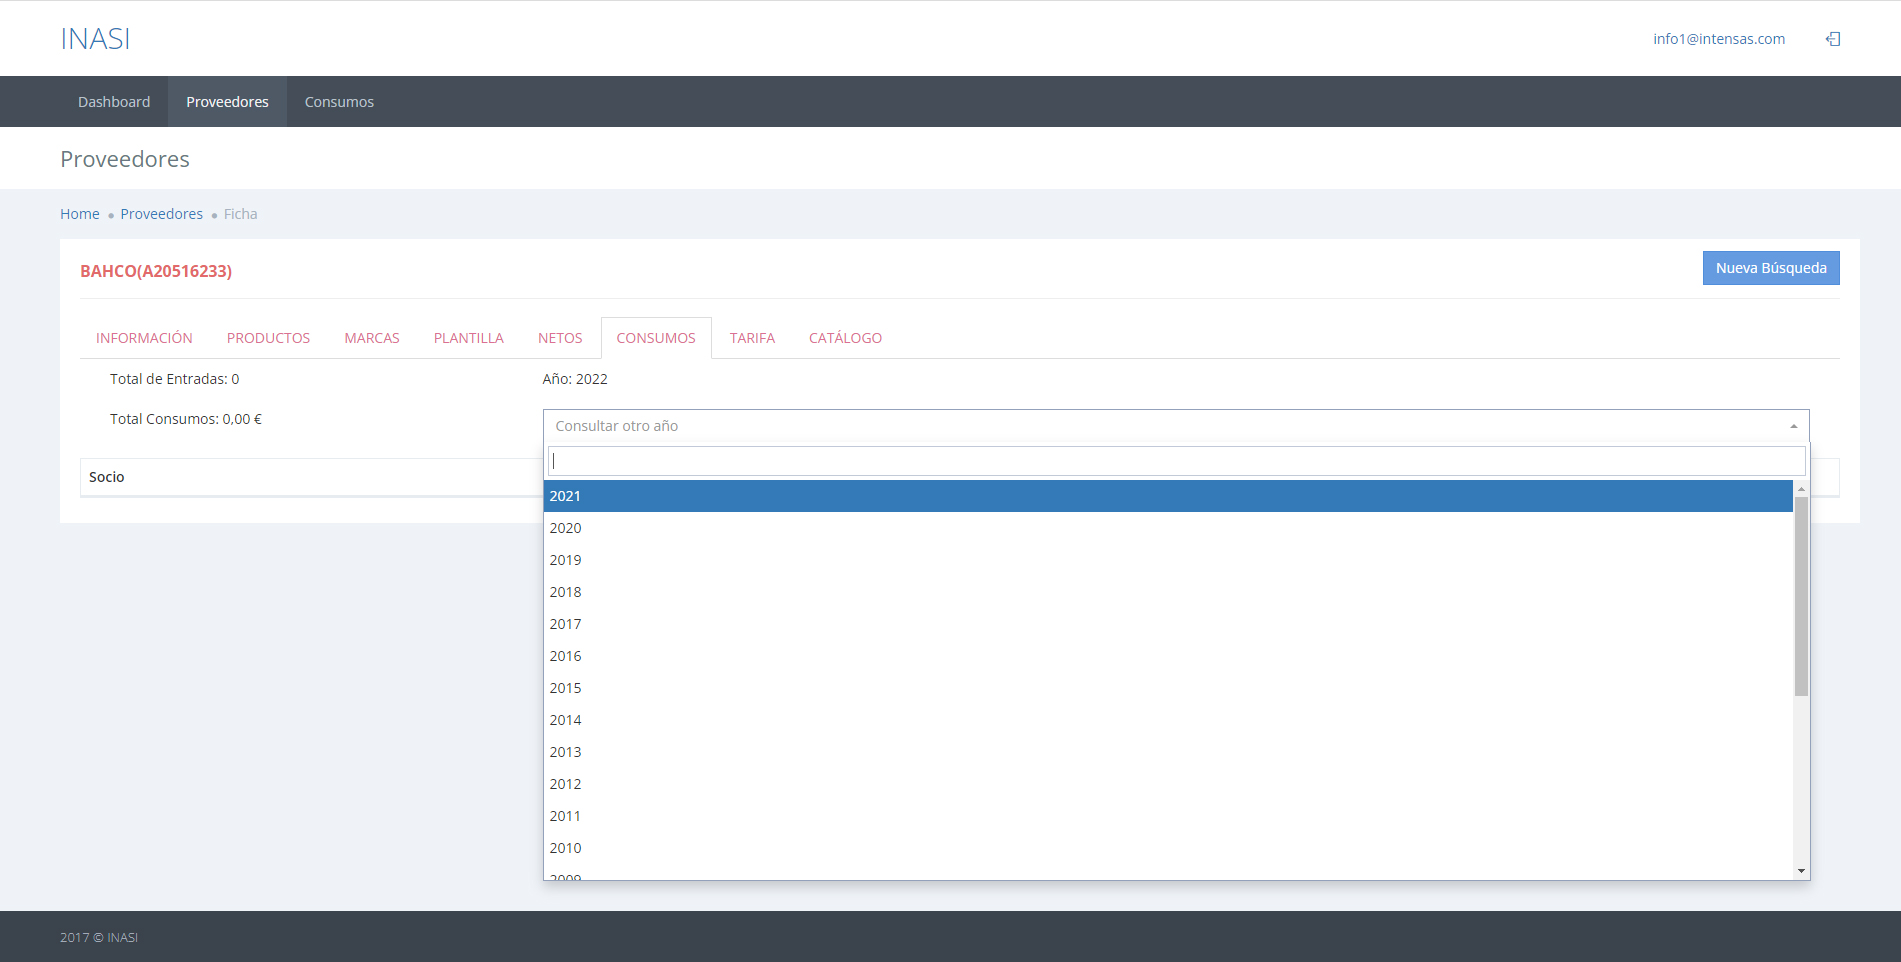Screen dimensions: 1901x962
Task: Click the logout icon beside the email
Action: click(1833, 39)
